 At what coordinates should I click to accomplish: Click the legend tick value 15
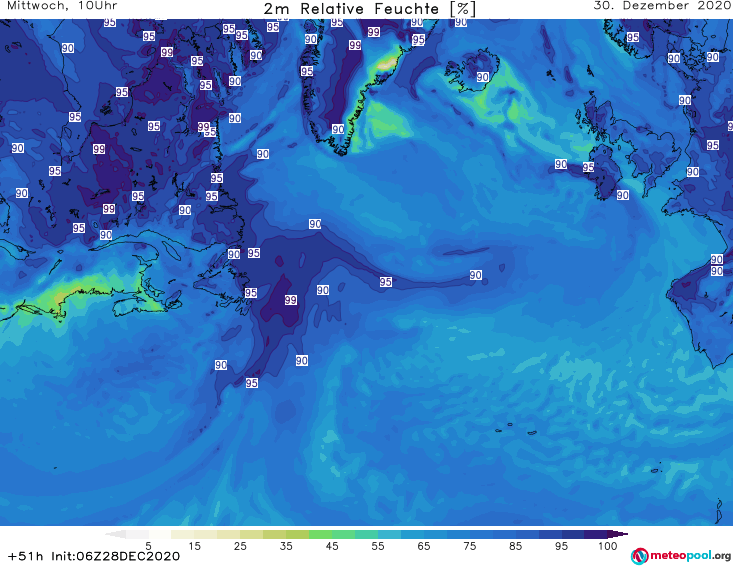tap(194, 546)
